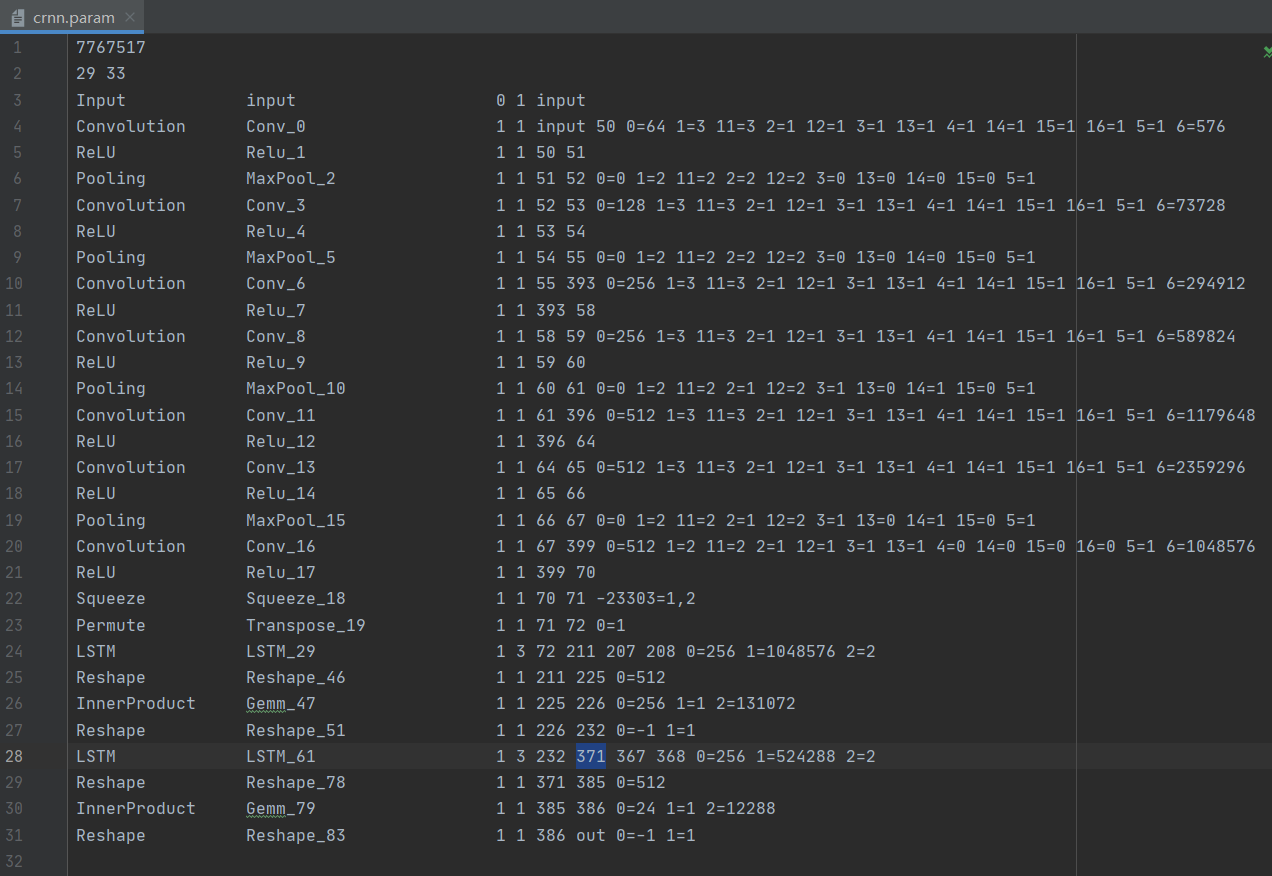Click line number 15 in the gutter
The height and width of the screenshot is (876, 1272).
click(x=13, y=416)
